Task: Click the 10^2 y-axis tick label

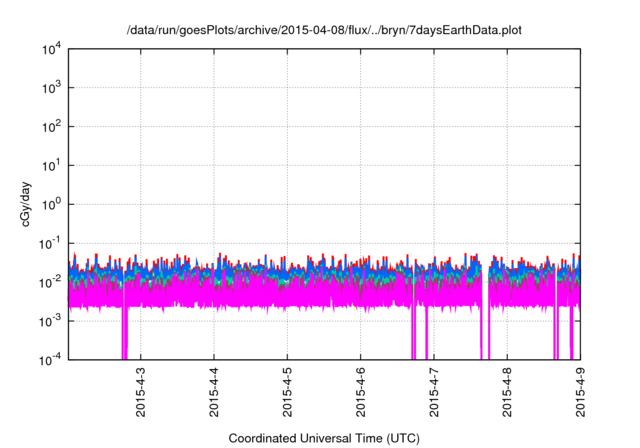Action: point(52,127)
